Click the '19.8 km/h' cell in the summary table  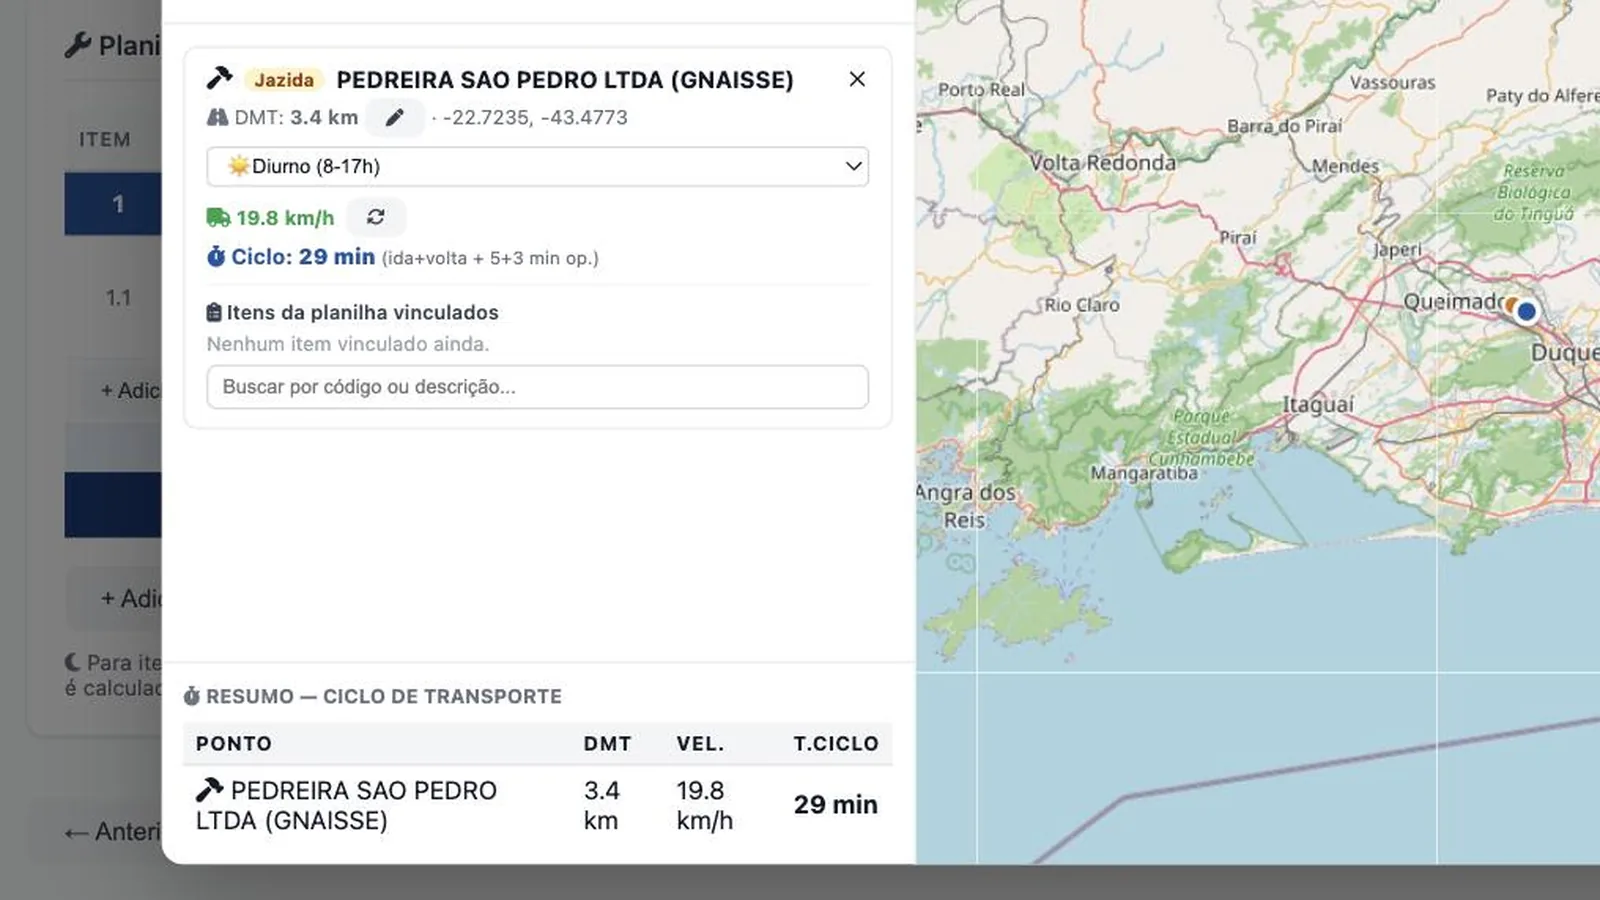705,805
